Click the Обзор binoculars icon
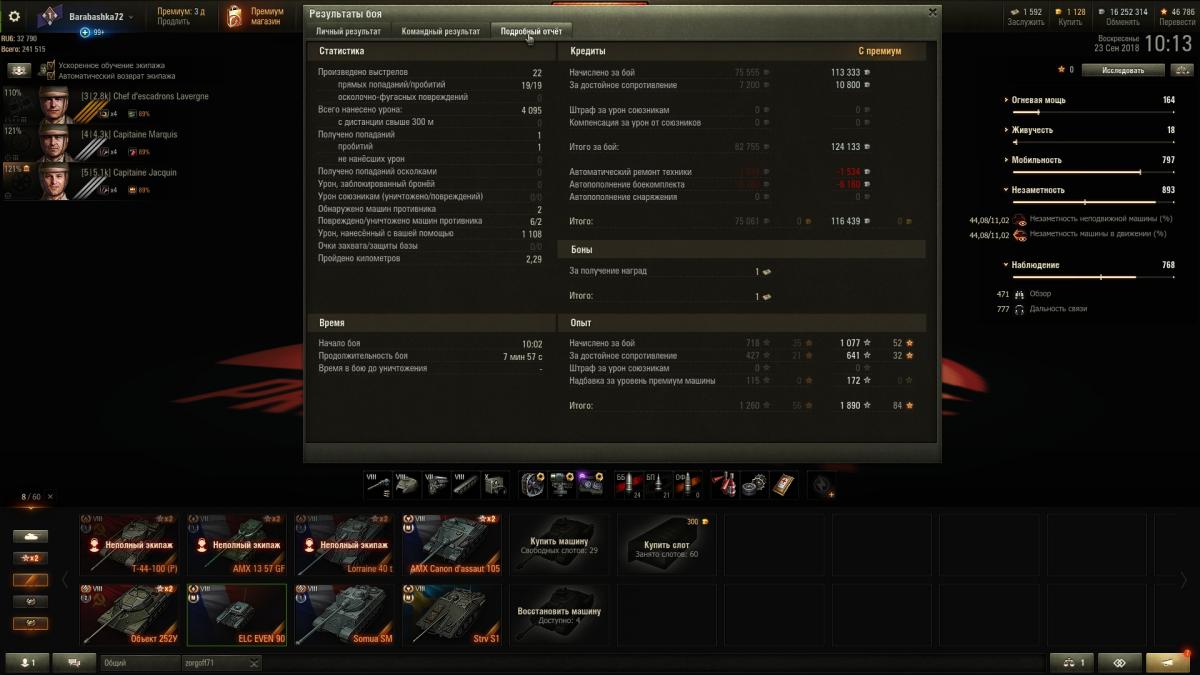1200x675 pixels. (x=1019, y=294)
